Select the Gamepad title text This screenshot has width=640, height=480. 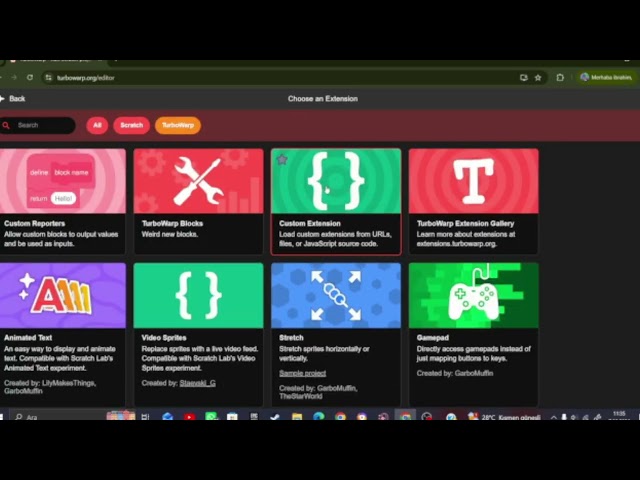pos(433,338)
